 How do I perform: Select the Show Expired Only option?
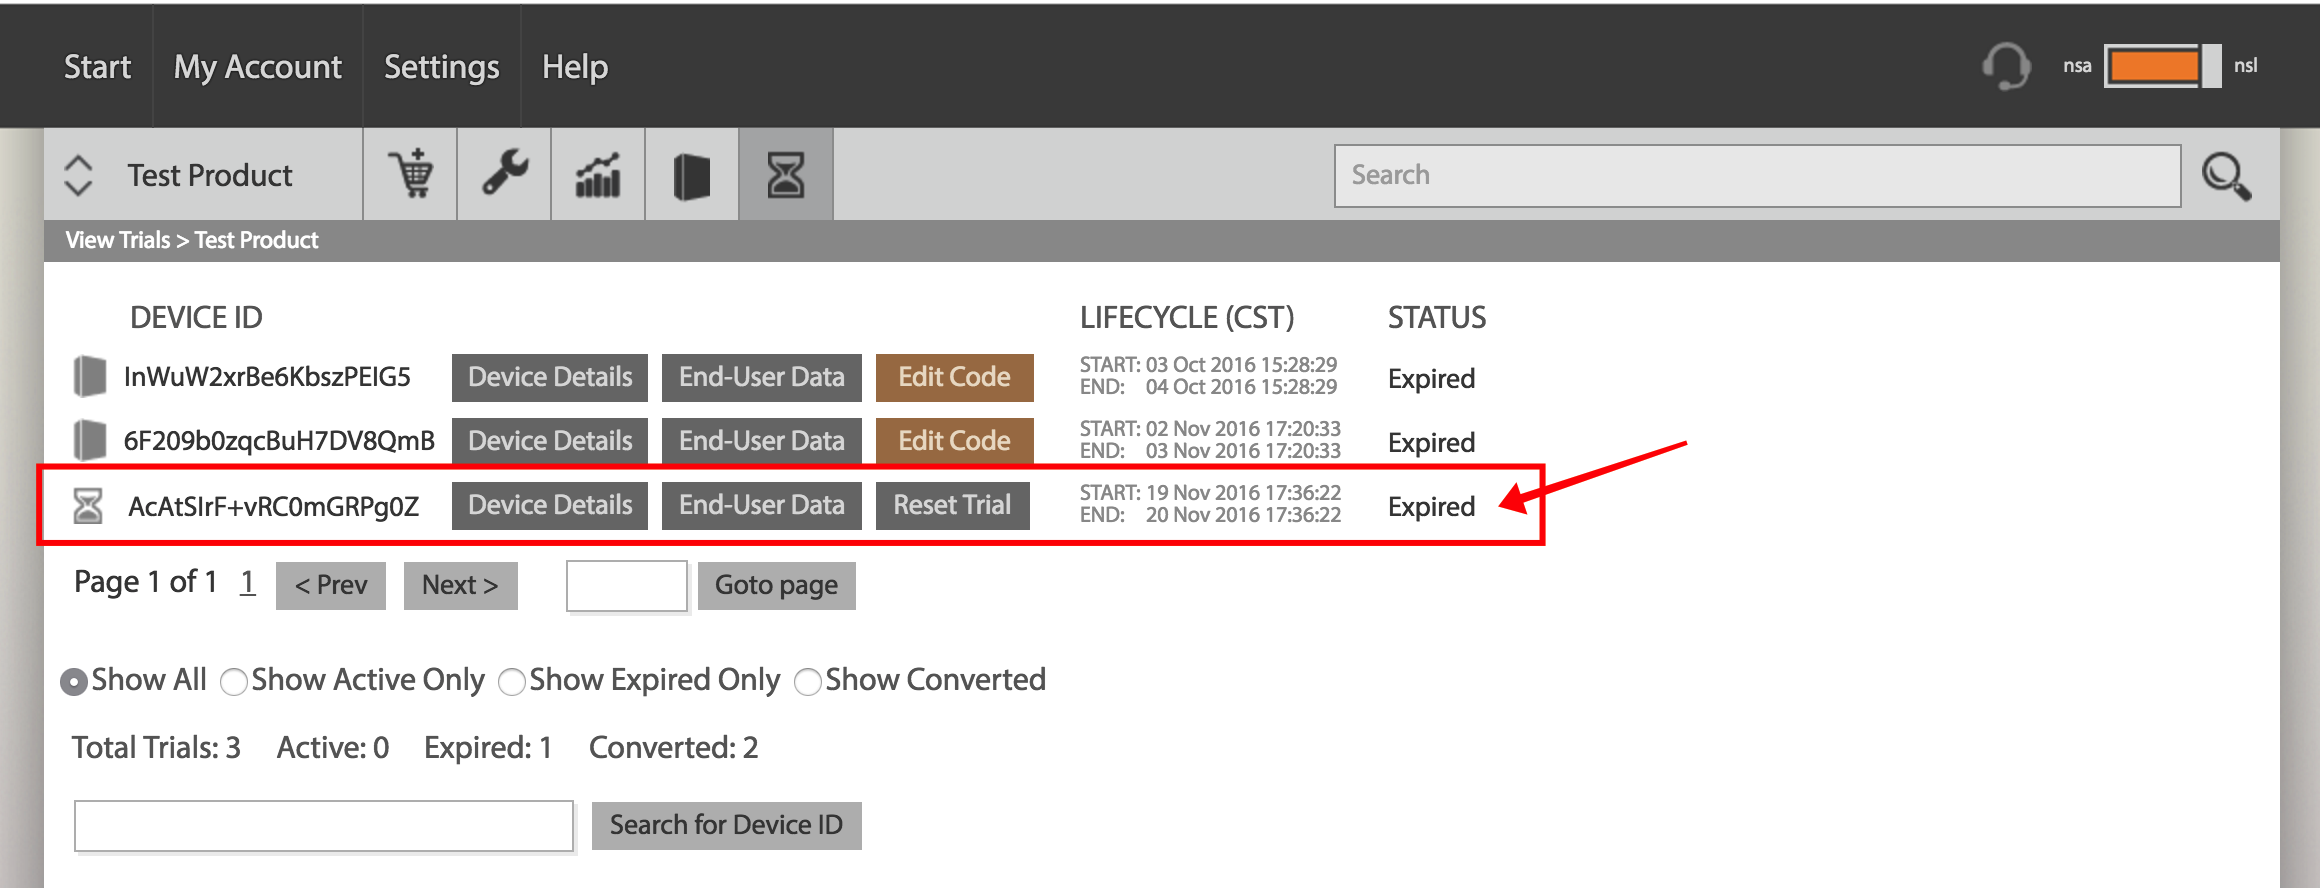[x=512, y=682]
